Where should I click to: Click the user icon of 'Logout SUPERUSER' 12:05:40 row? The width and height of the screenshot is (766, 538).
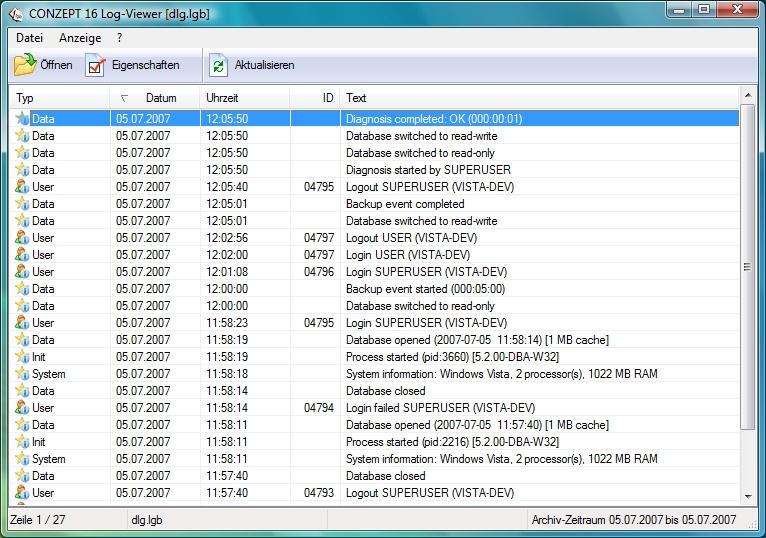click(x=22, y=187)
